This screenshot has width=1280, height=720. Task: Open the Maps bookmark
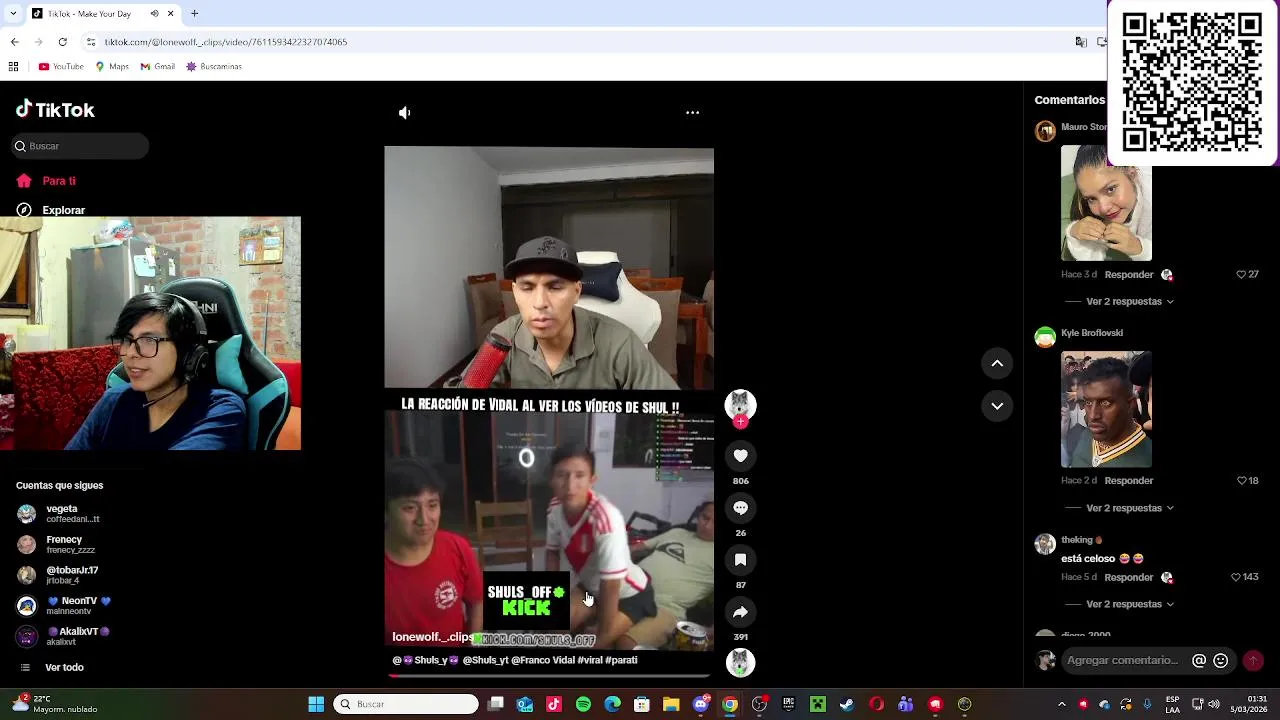coord(112,67)
